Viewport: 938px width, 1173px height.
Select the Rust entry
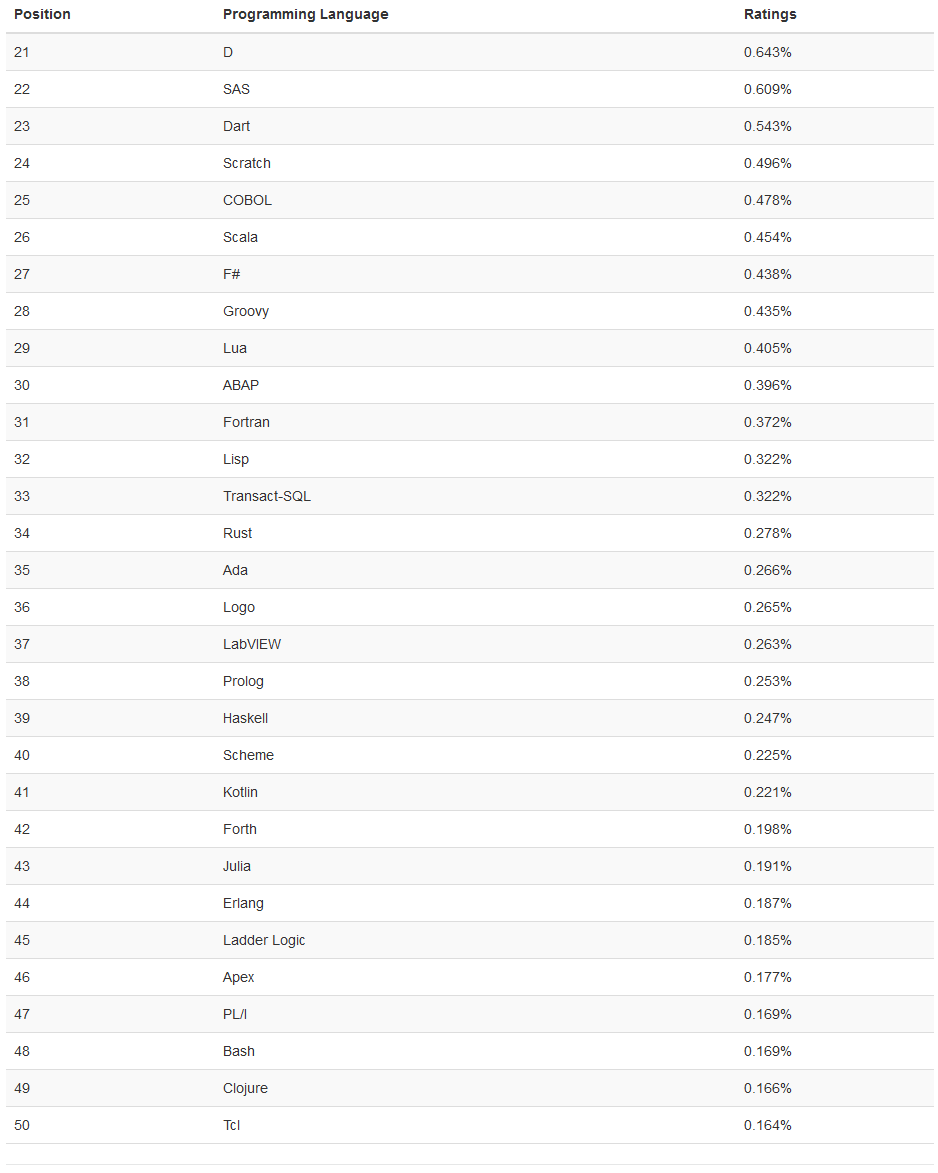(237, 533)
